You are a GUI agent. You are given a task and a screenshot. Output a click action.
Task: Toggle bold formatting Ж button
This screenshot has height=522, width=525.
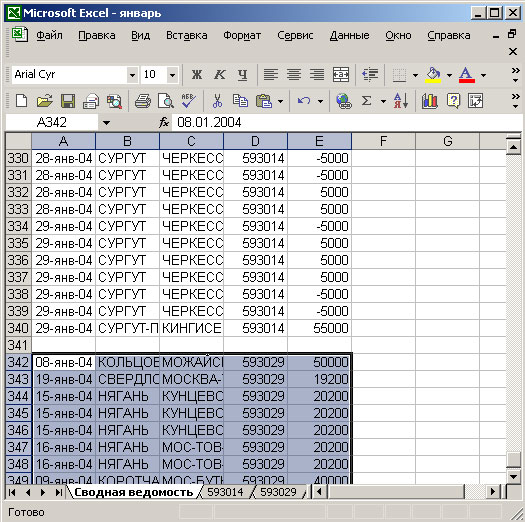click(x=197, y=74)
